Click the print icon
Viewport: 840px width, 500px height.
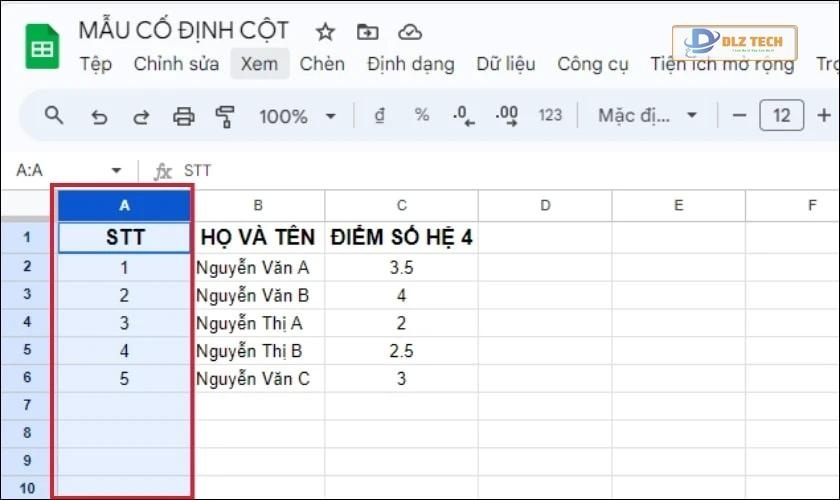tap(183, 116)
